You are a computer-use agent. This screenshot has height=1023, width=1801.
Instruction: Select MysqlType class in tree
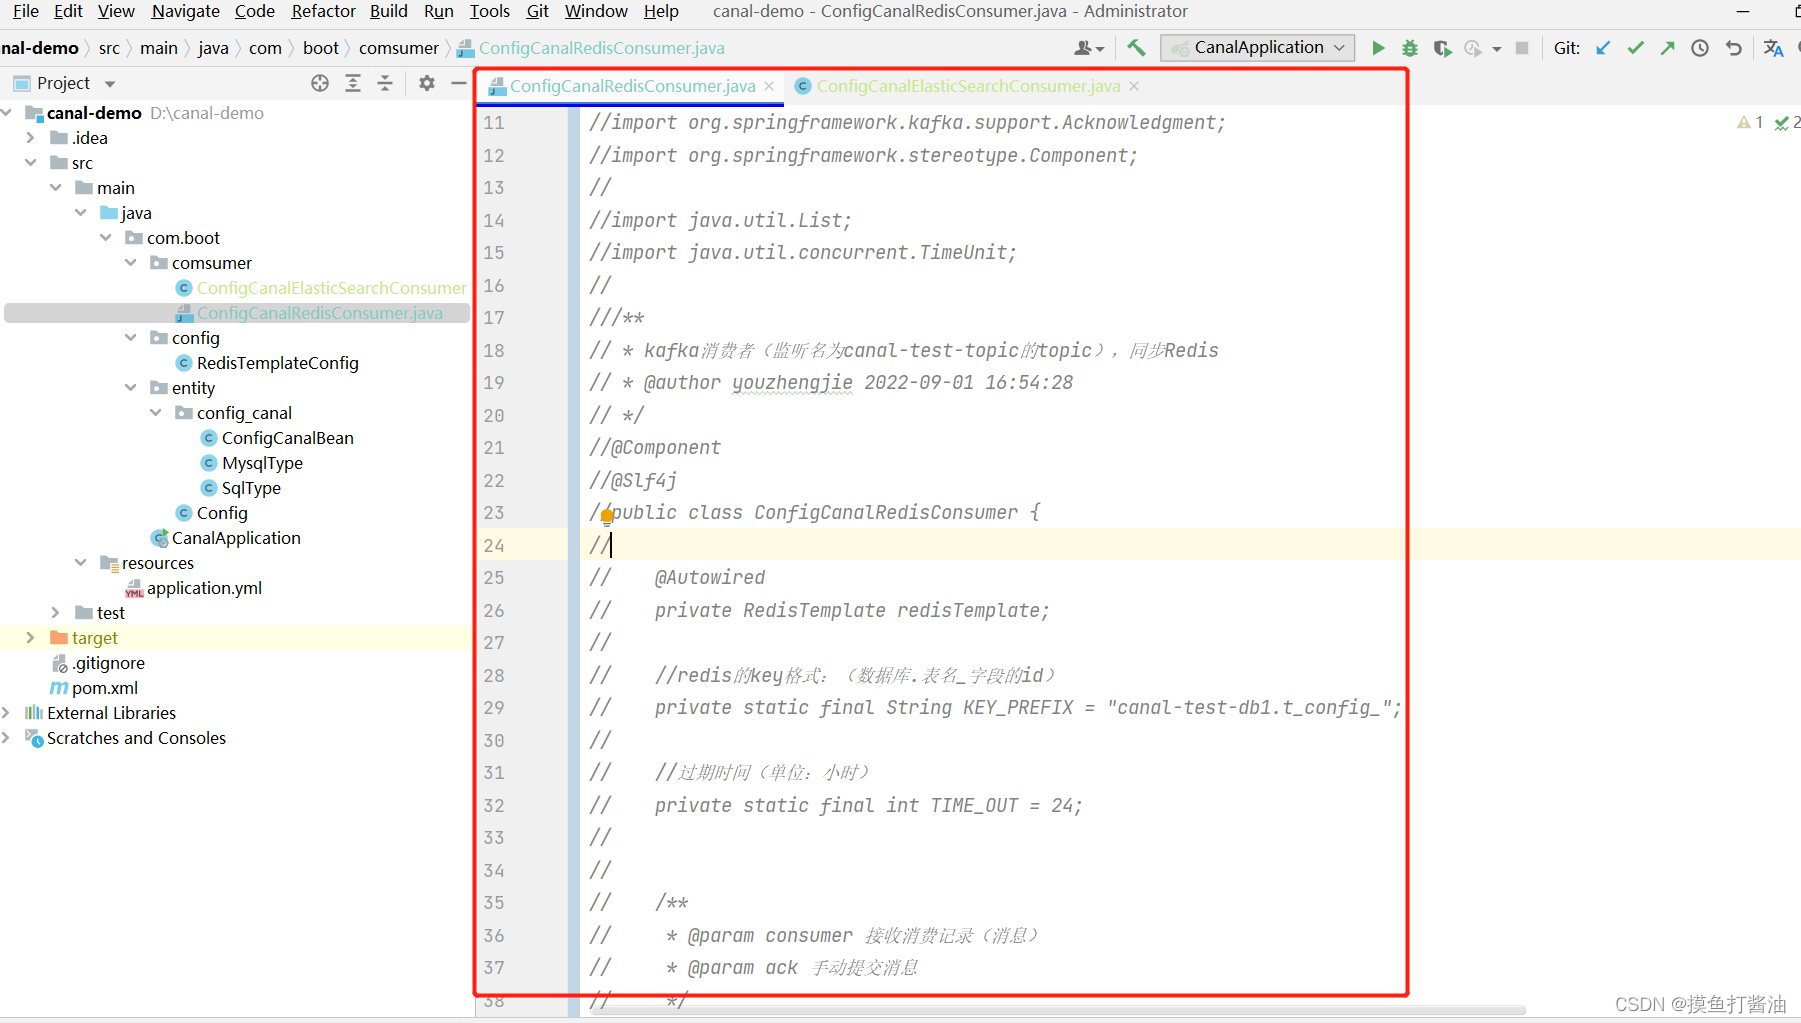point(262,463)
